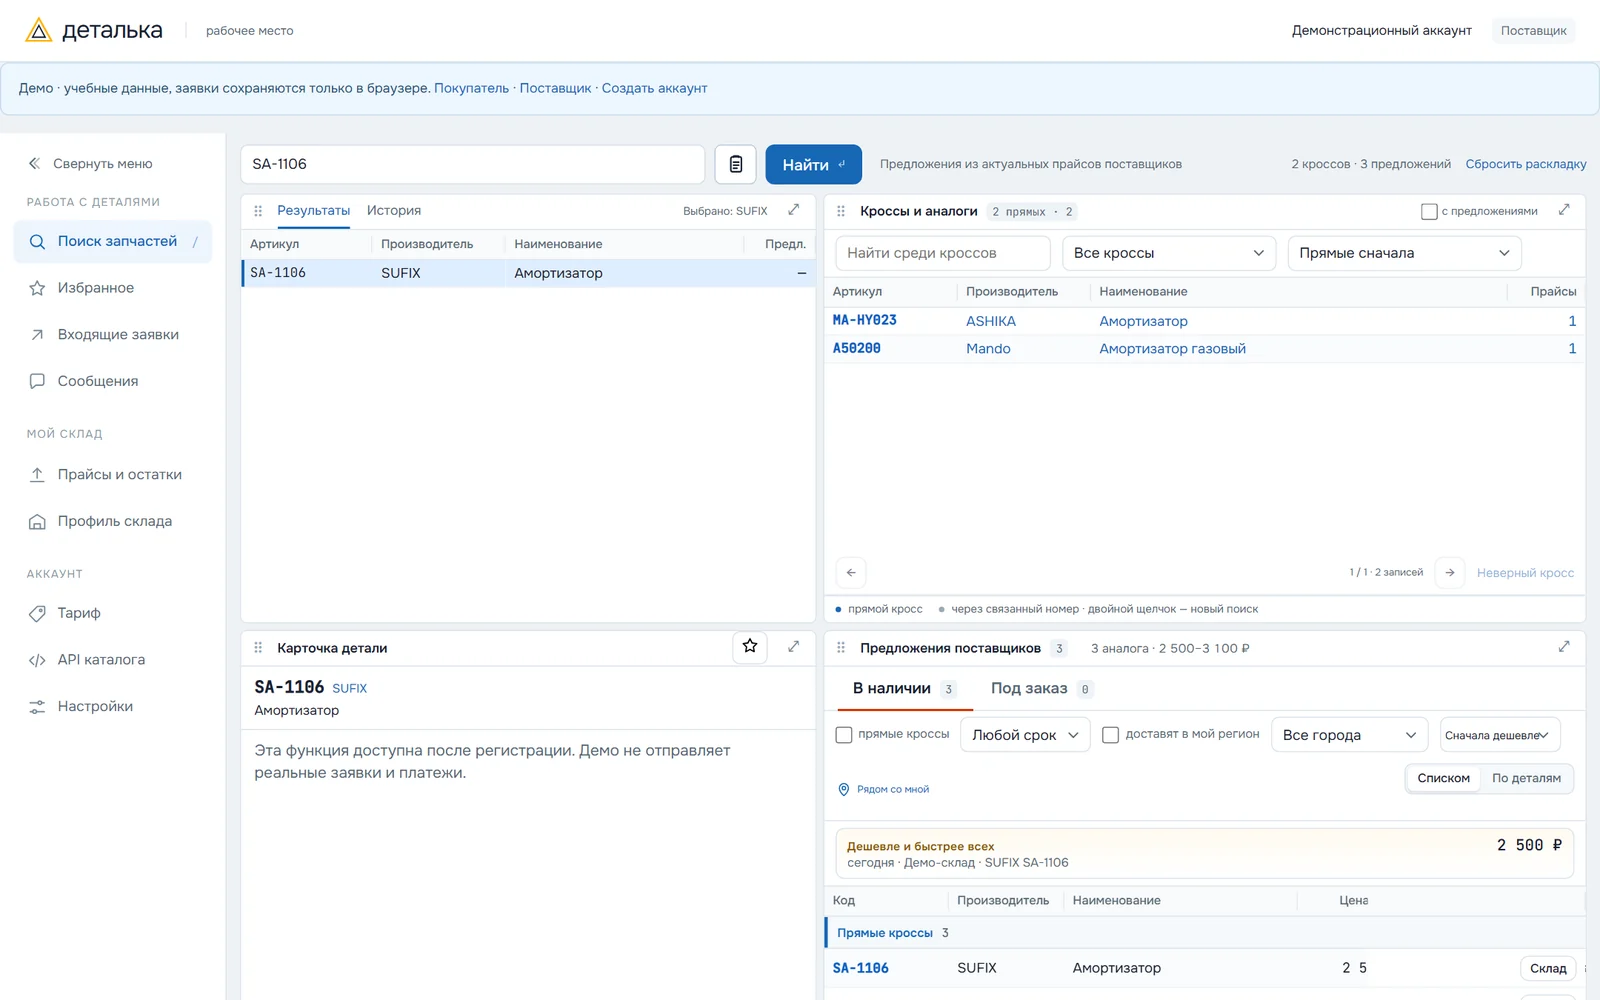This screenshot has width=1600, height=1000.
Task: Focus the 'Найти среди кроссов' field
Action: 943,253
